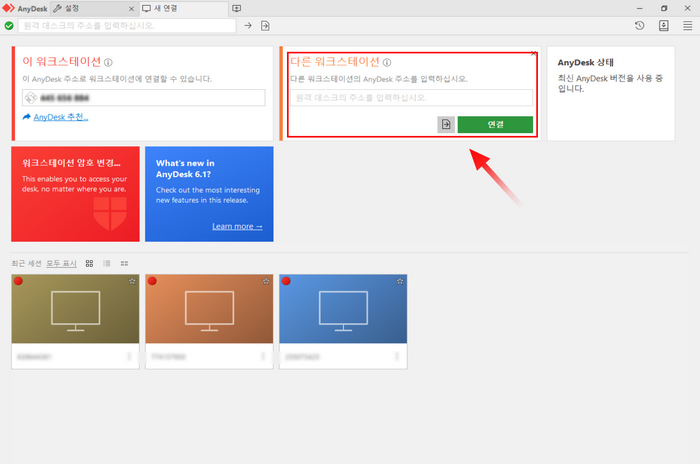Favorite the blue session with star icon
This screenshot has height=464, width=700.
tap(400, 281)
